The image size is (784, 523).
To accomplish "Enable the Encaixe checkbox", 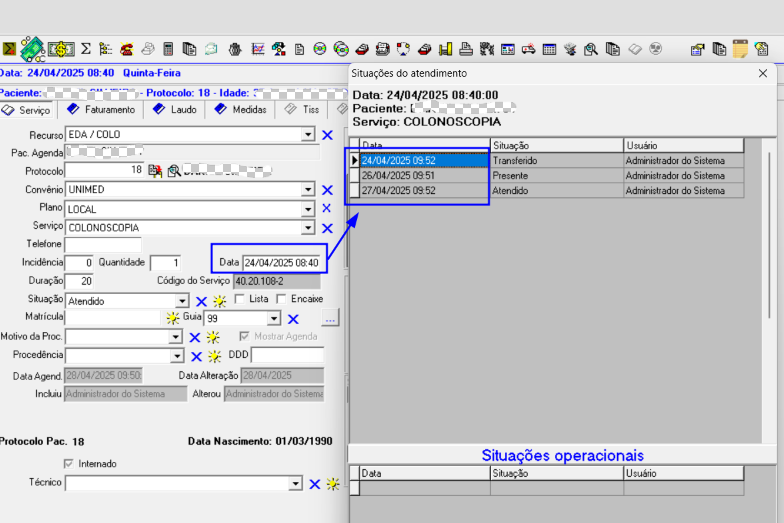I will click(281, 299).
